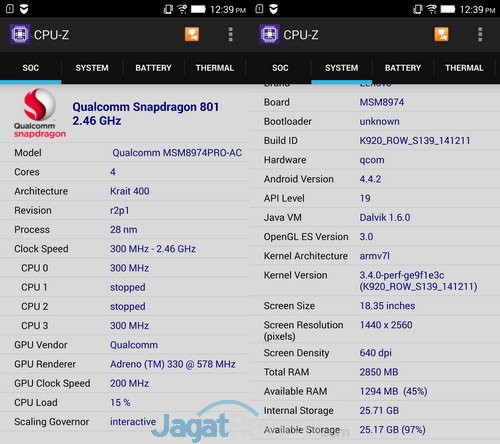Select Internal Storage value '25.71 GB'
This screenshot has height=444, width=500.
click(x=379, y=411)
